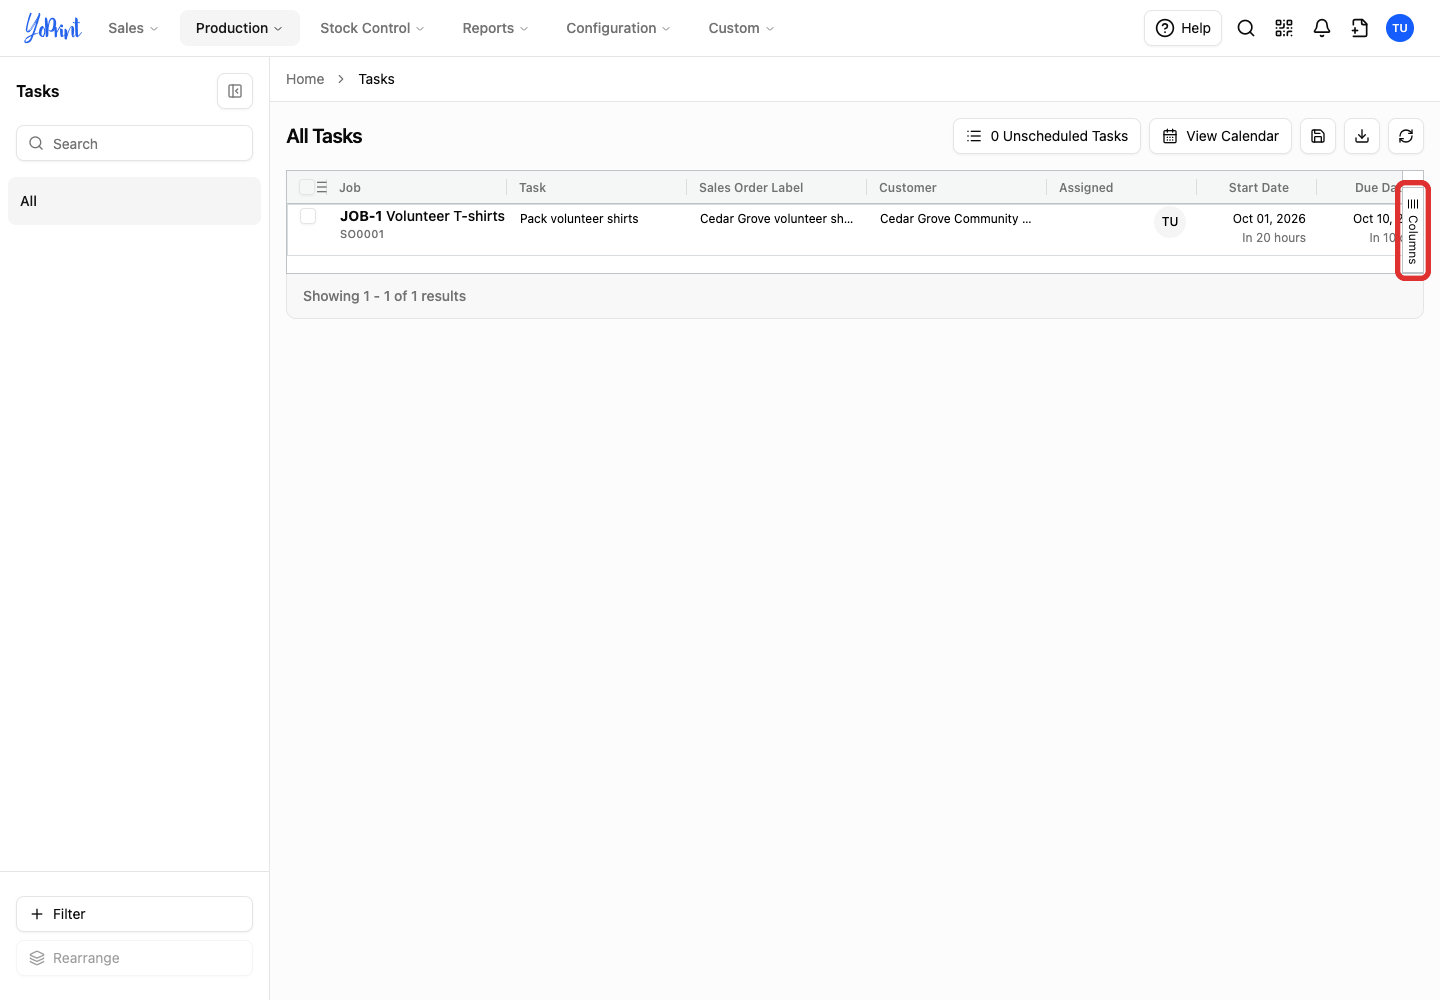Open the Columns side panel
The width and height of the screenshot is (1440, 1000).
[1413, 231]
